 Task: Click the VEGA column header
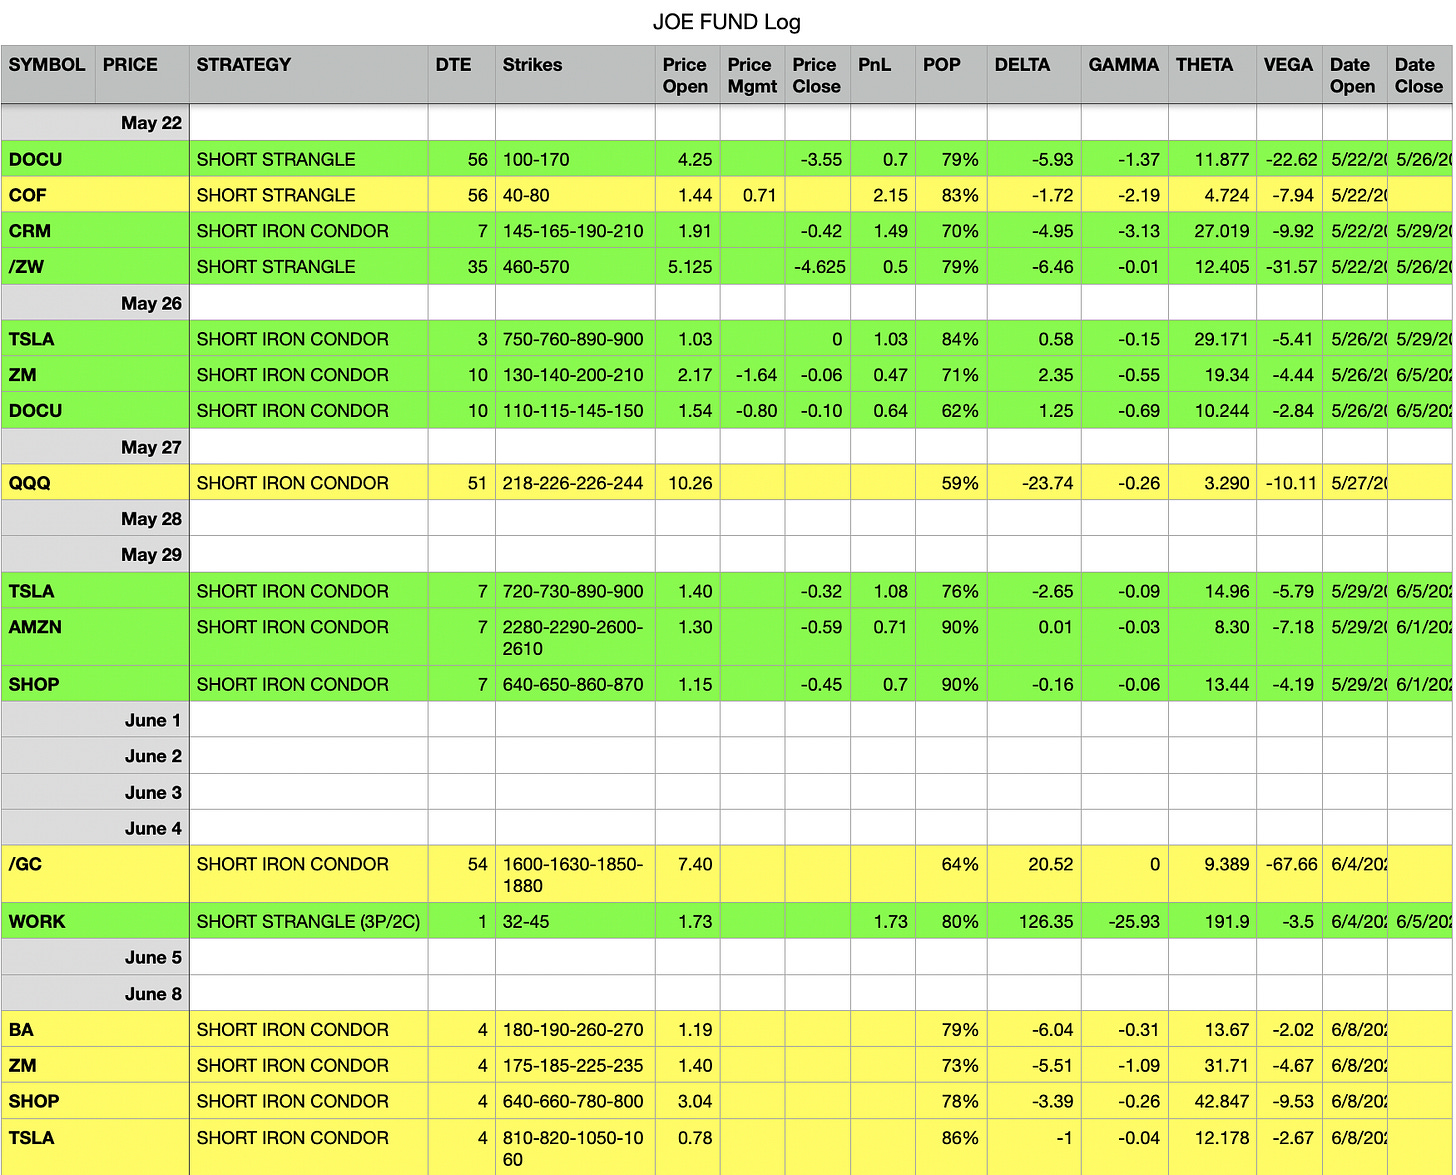(x=1289, y=74)
